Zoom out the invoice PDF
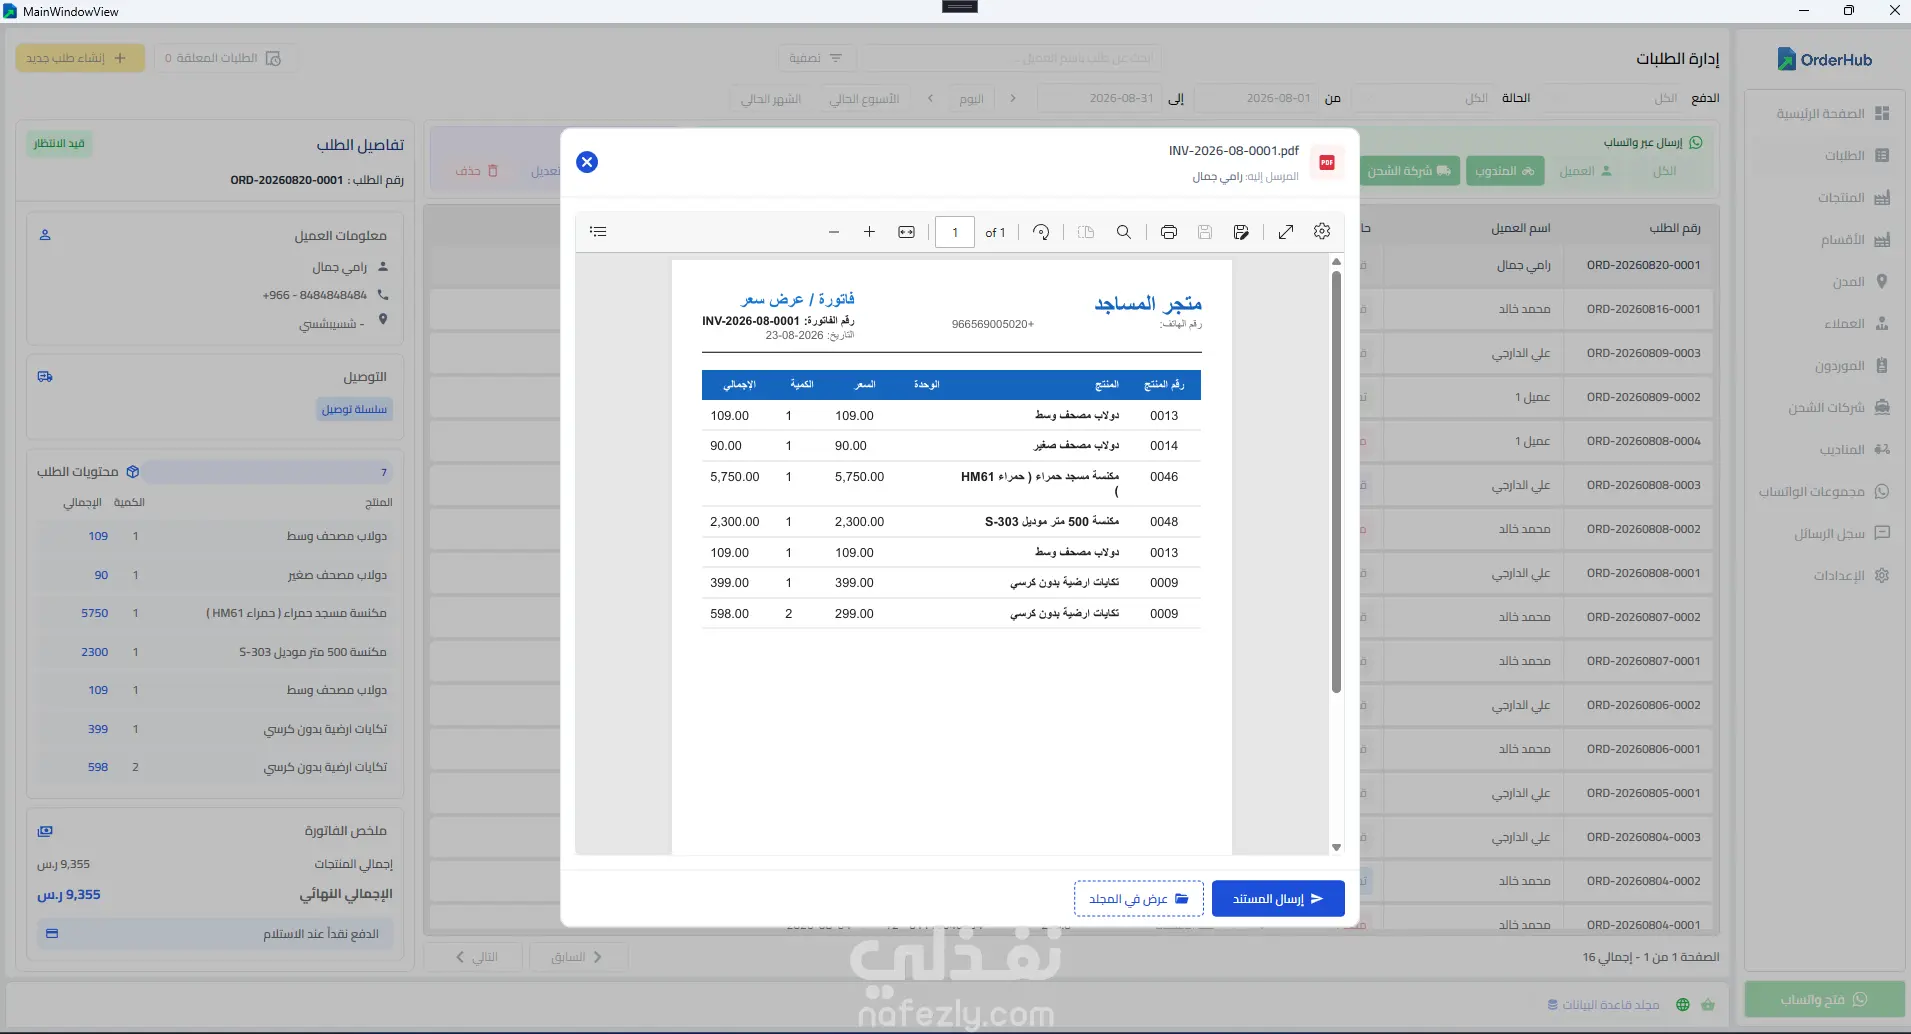 tap(834, 232)
